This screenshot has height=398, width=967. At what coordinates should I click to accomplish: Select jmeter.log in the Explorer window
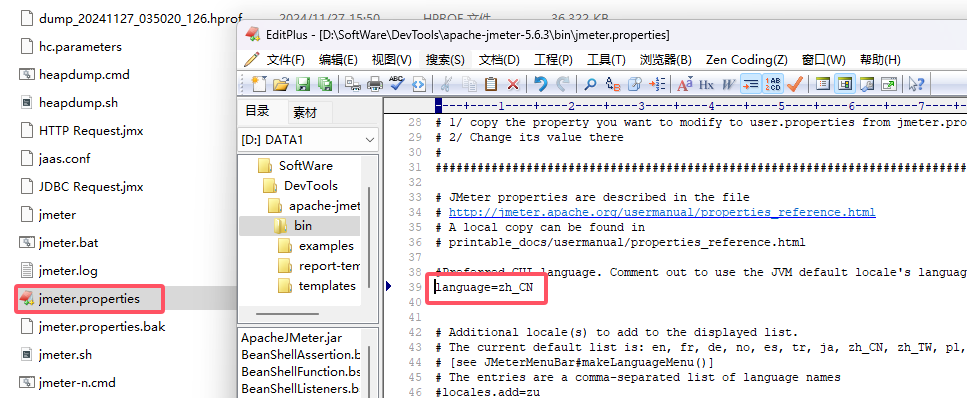click(68, 271)
